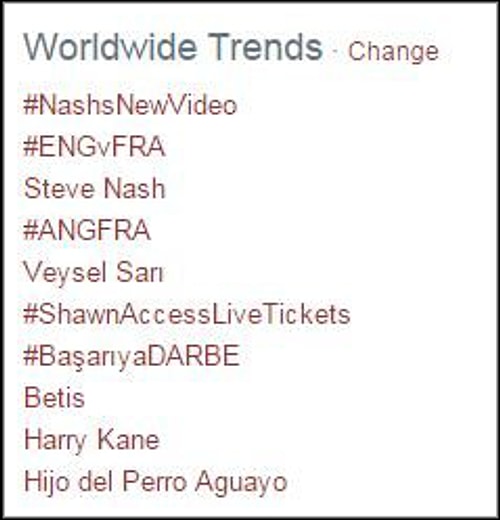This screenshot has width=500, height=520.
Task: Select the Steve Nash trending topic
Action: (95, 189)
